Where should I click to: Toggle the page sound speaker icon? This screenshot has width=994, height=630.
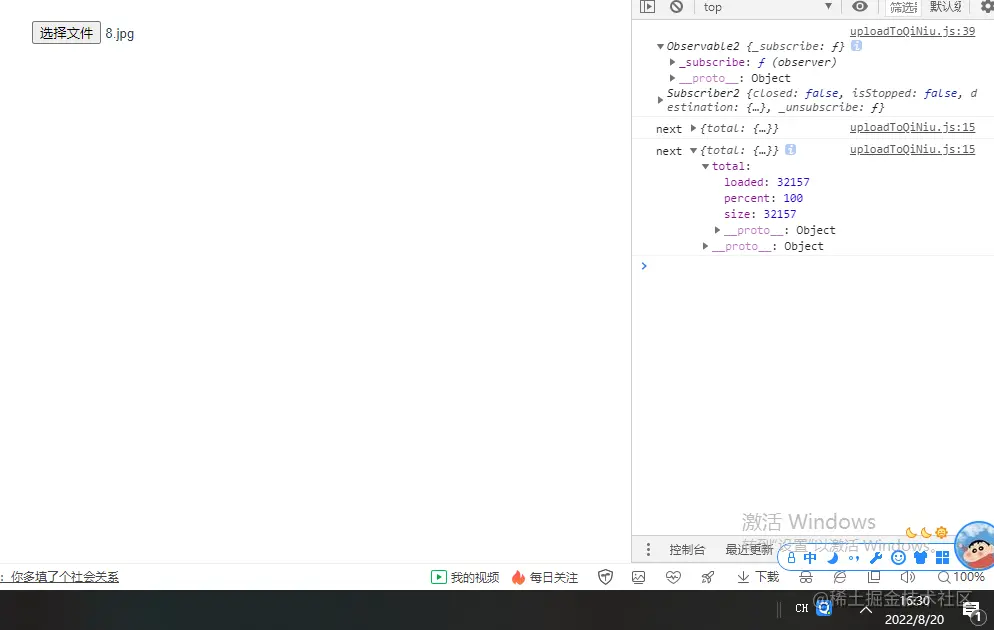click(908, 577)
